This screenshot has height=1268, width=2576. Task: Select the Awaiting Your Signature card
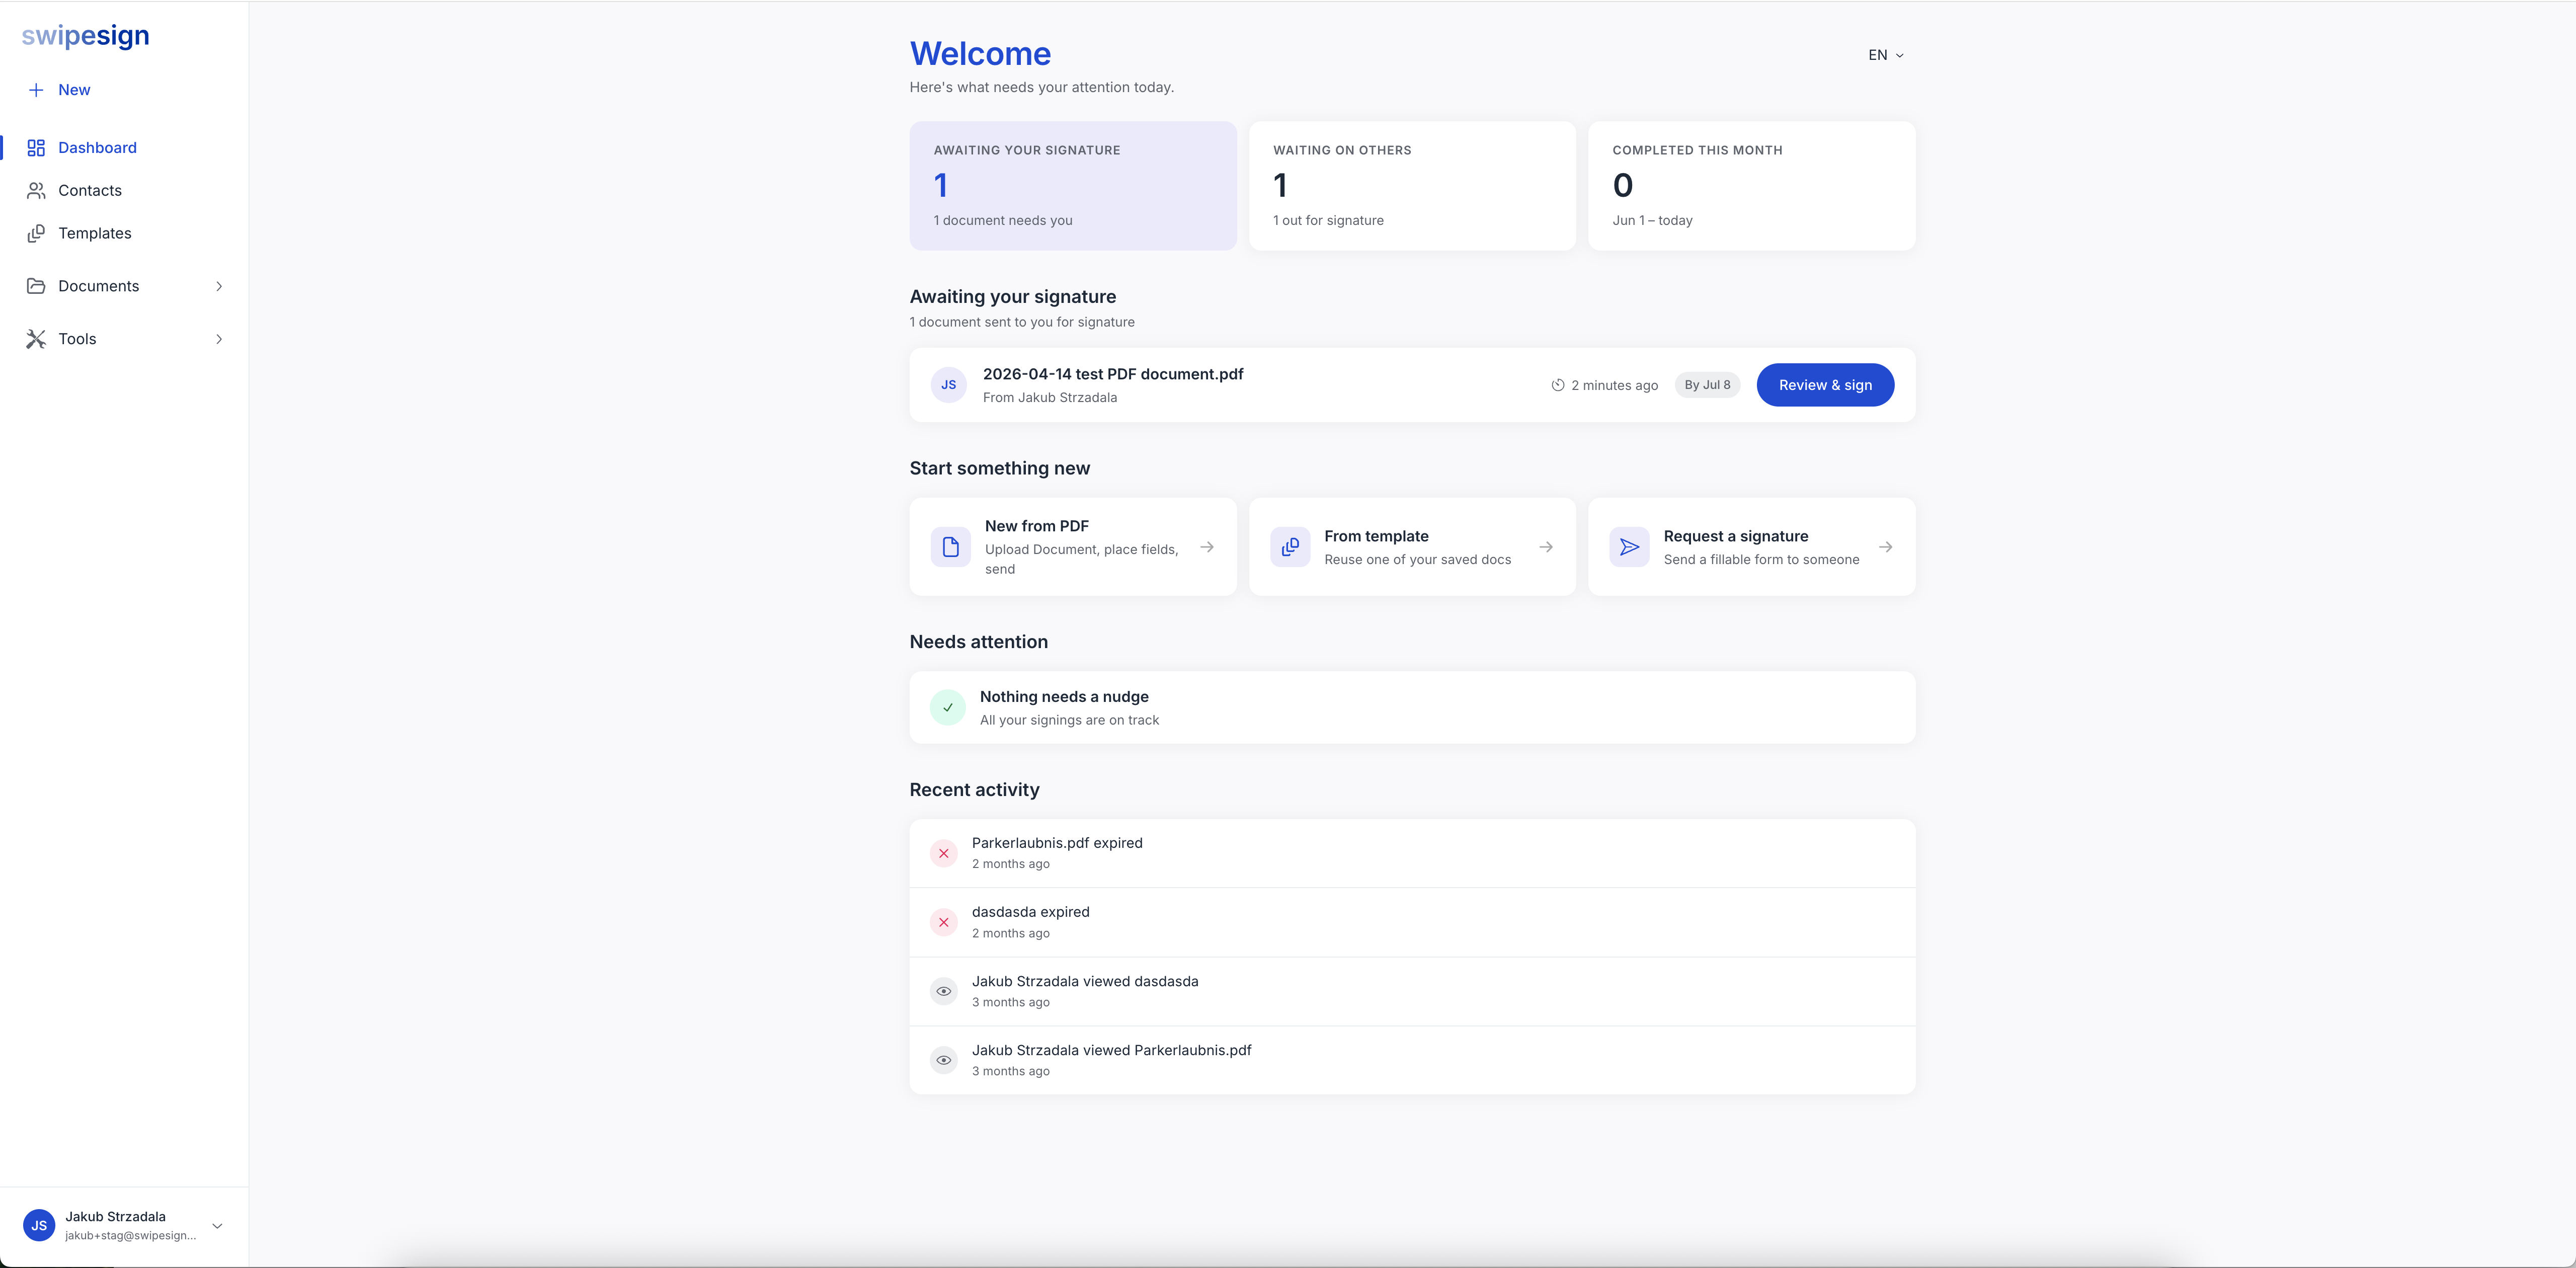click(1072, 186)
